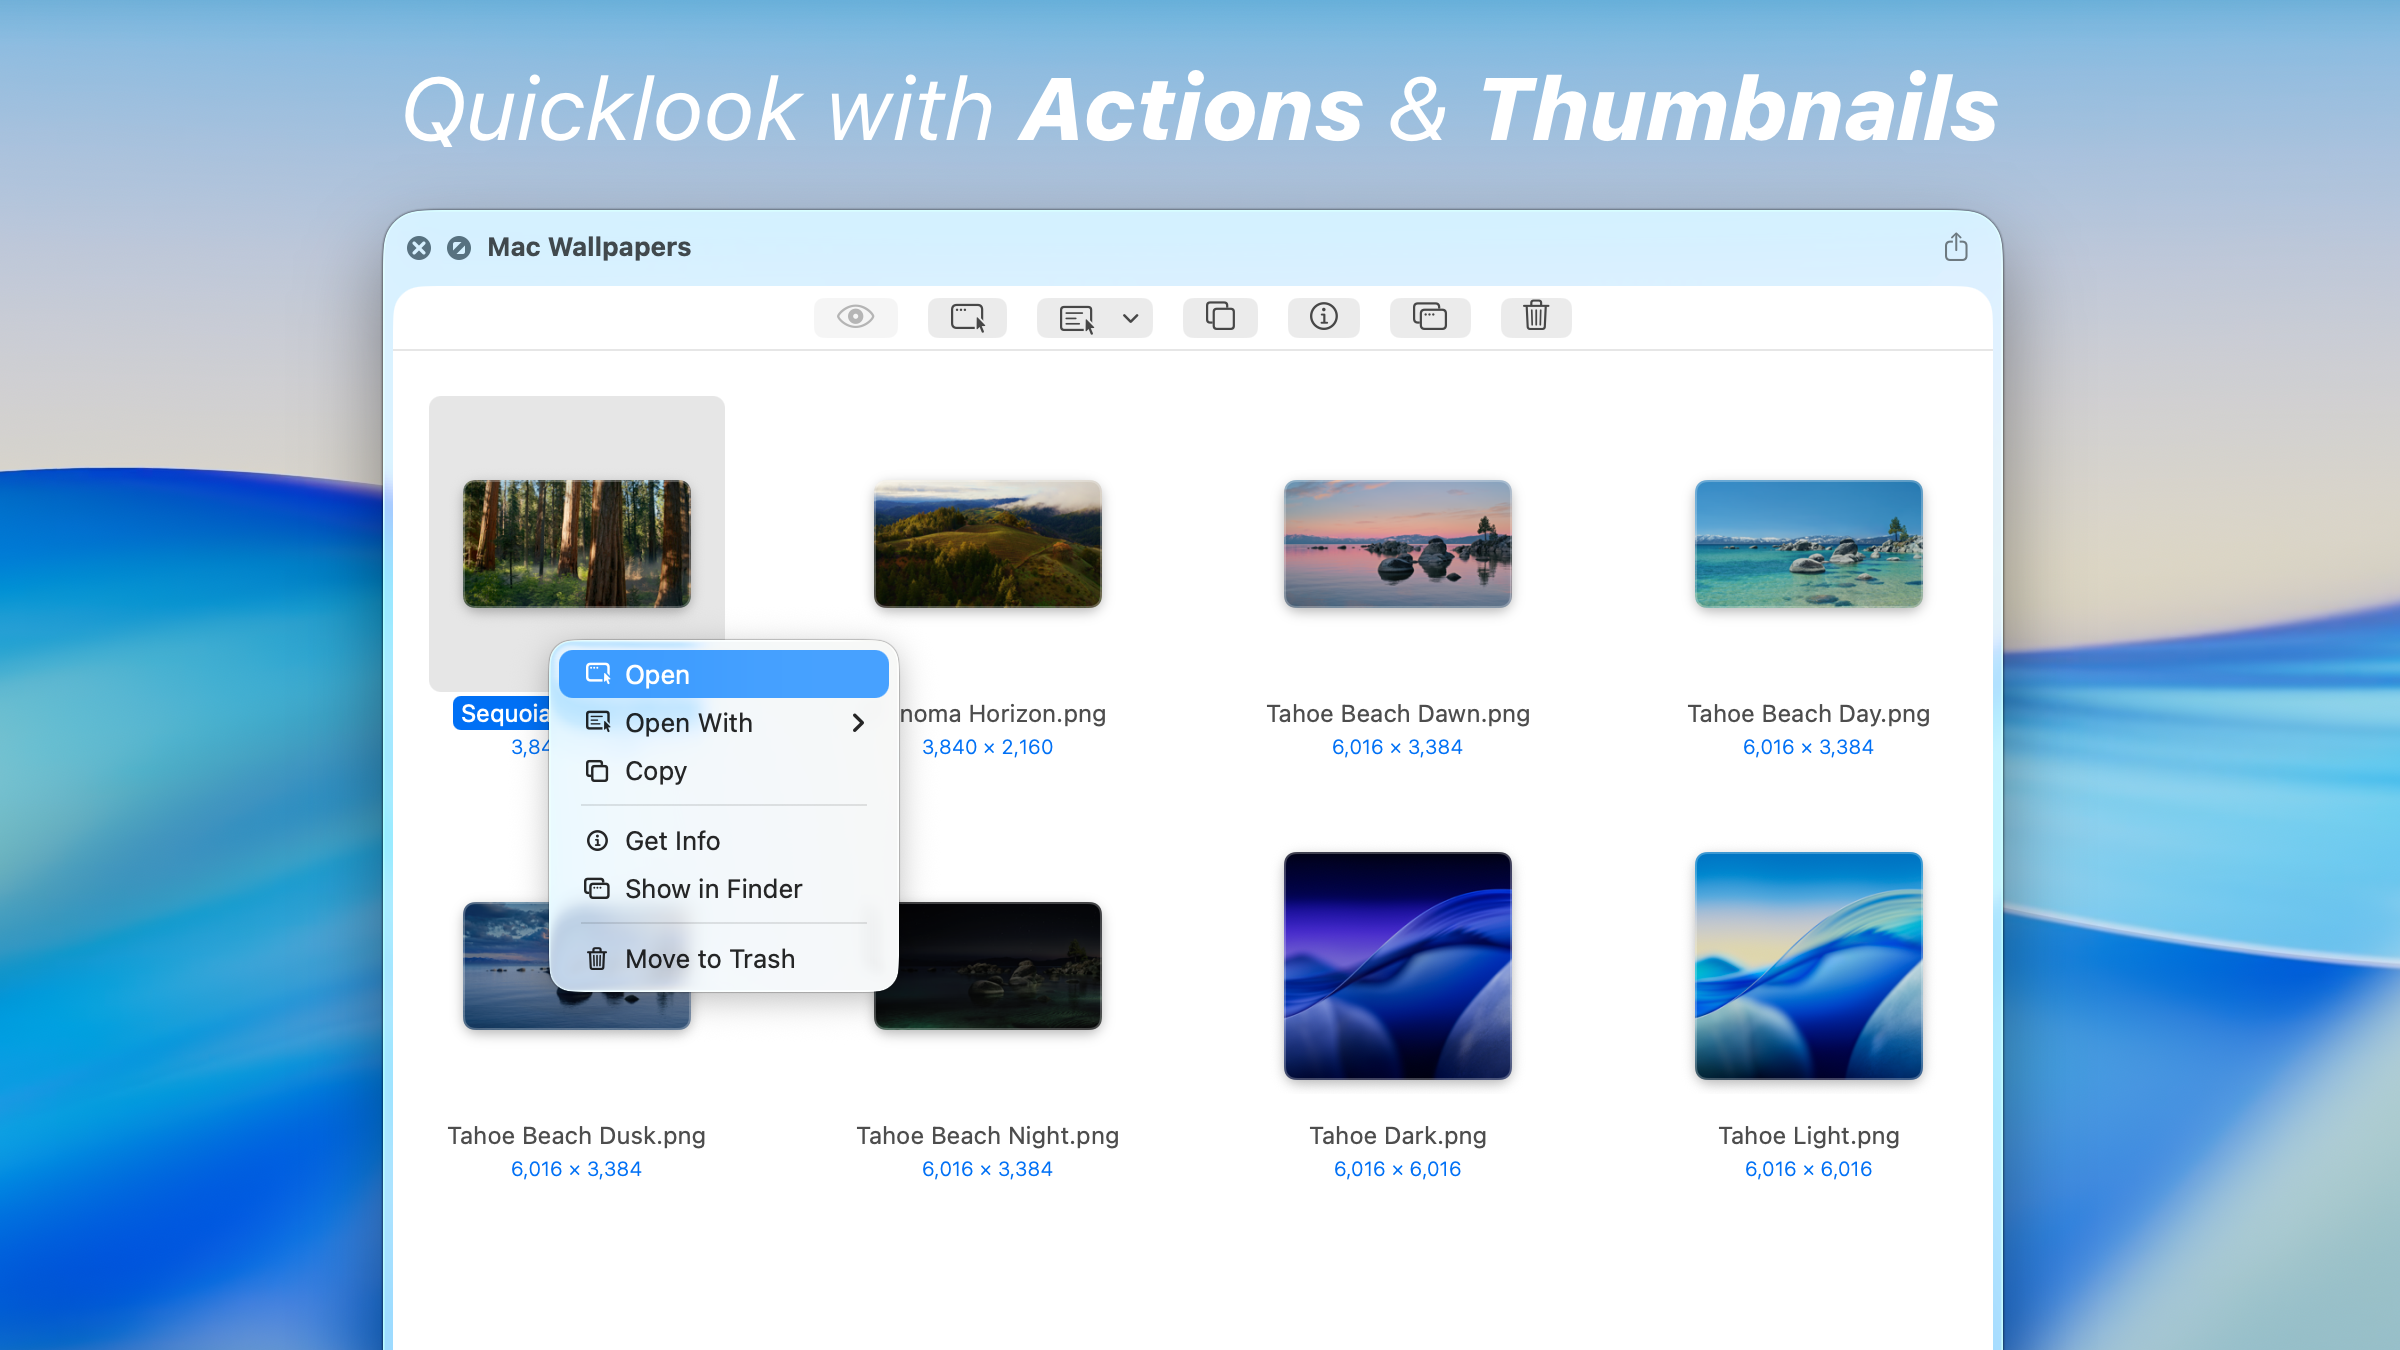Click the Show in Finder toolbar icon
This screenshot has width=2400, height=1350.
pos(1430,317)
